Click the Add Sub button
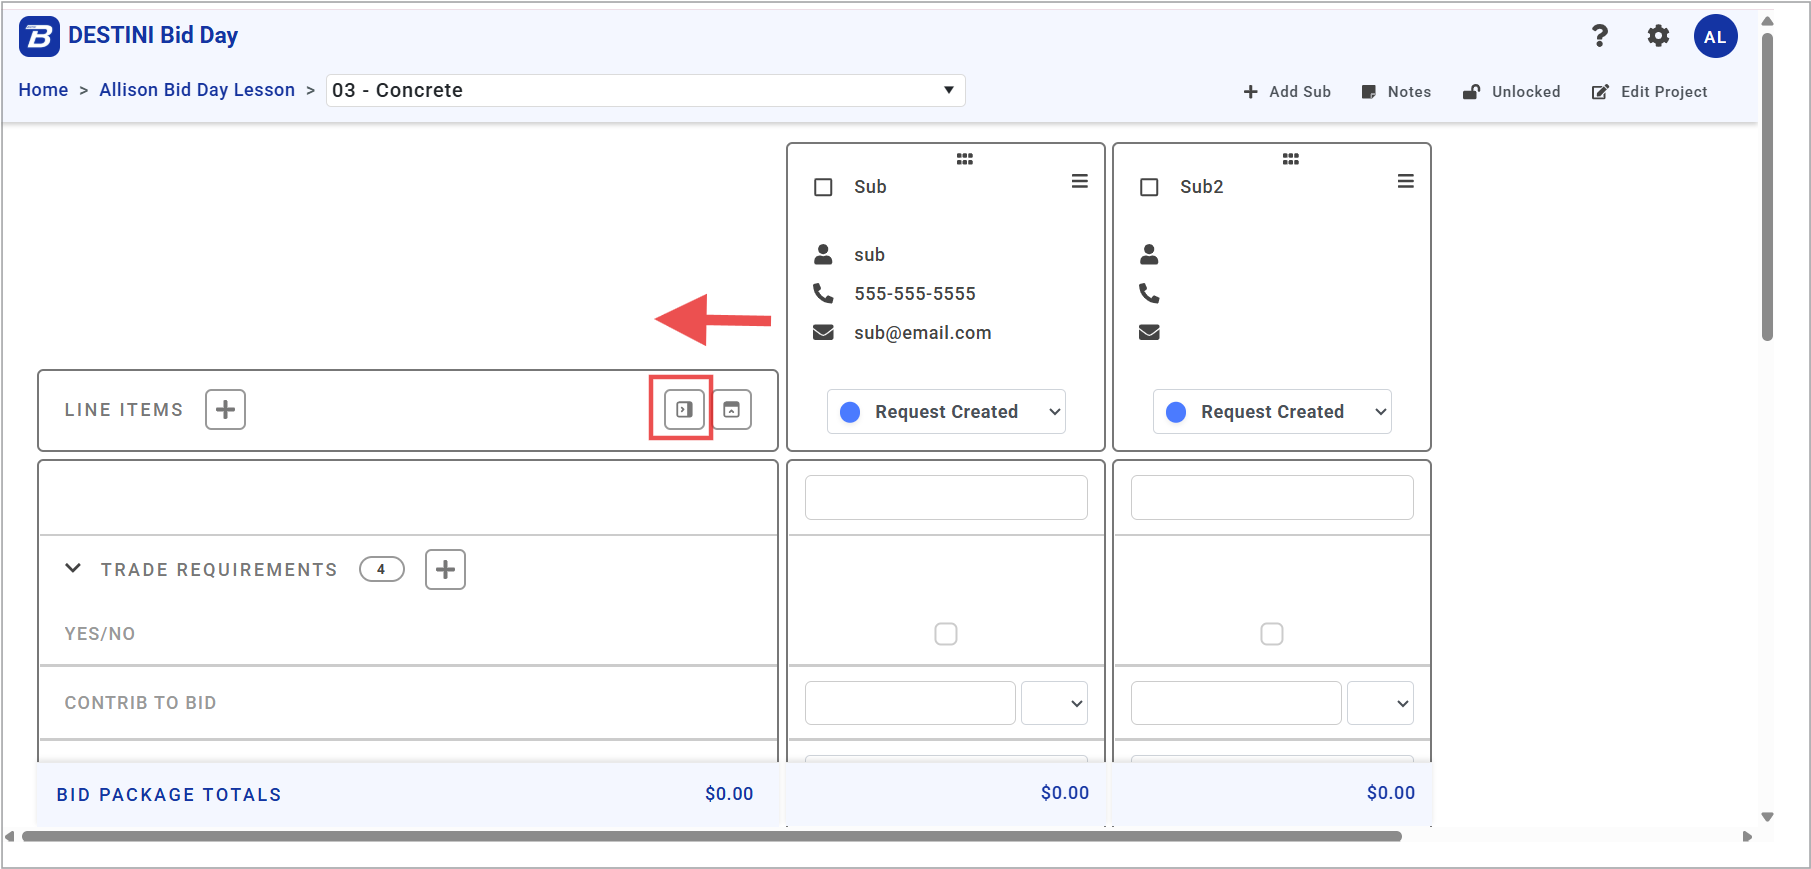Viewport: 1811px width, 869px height. 1287,92
